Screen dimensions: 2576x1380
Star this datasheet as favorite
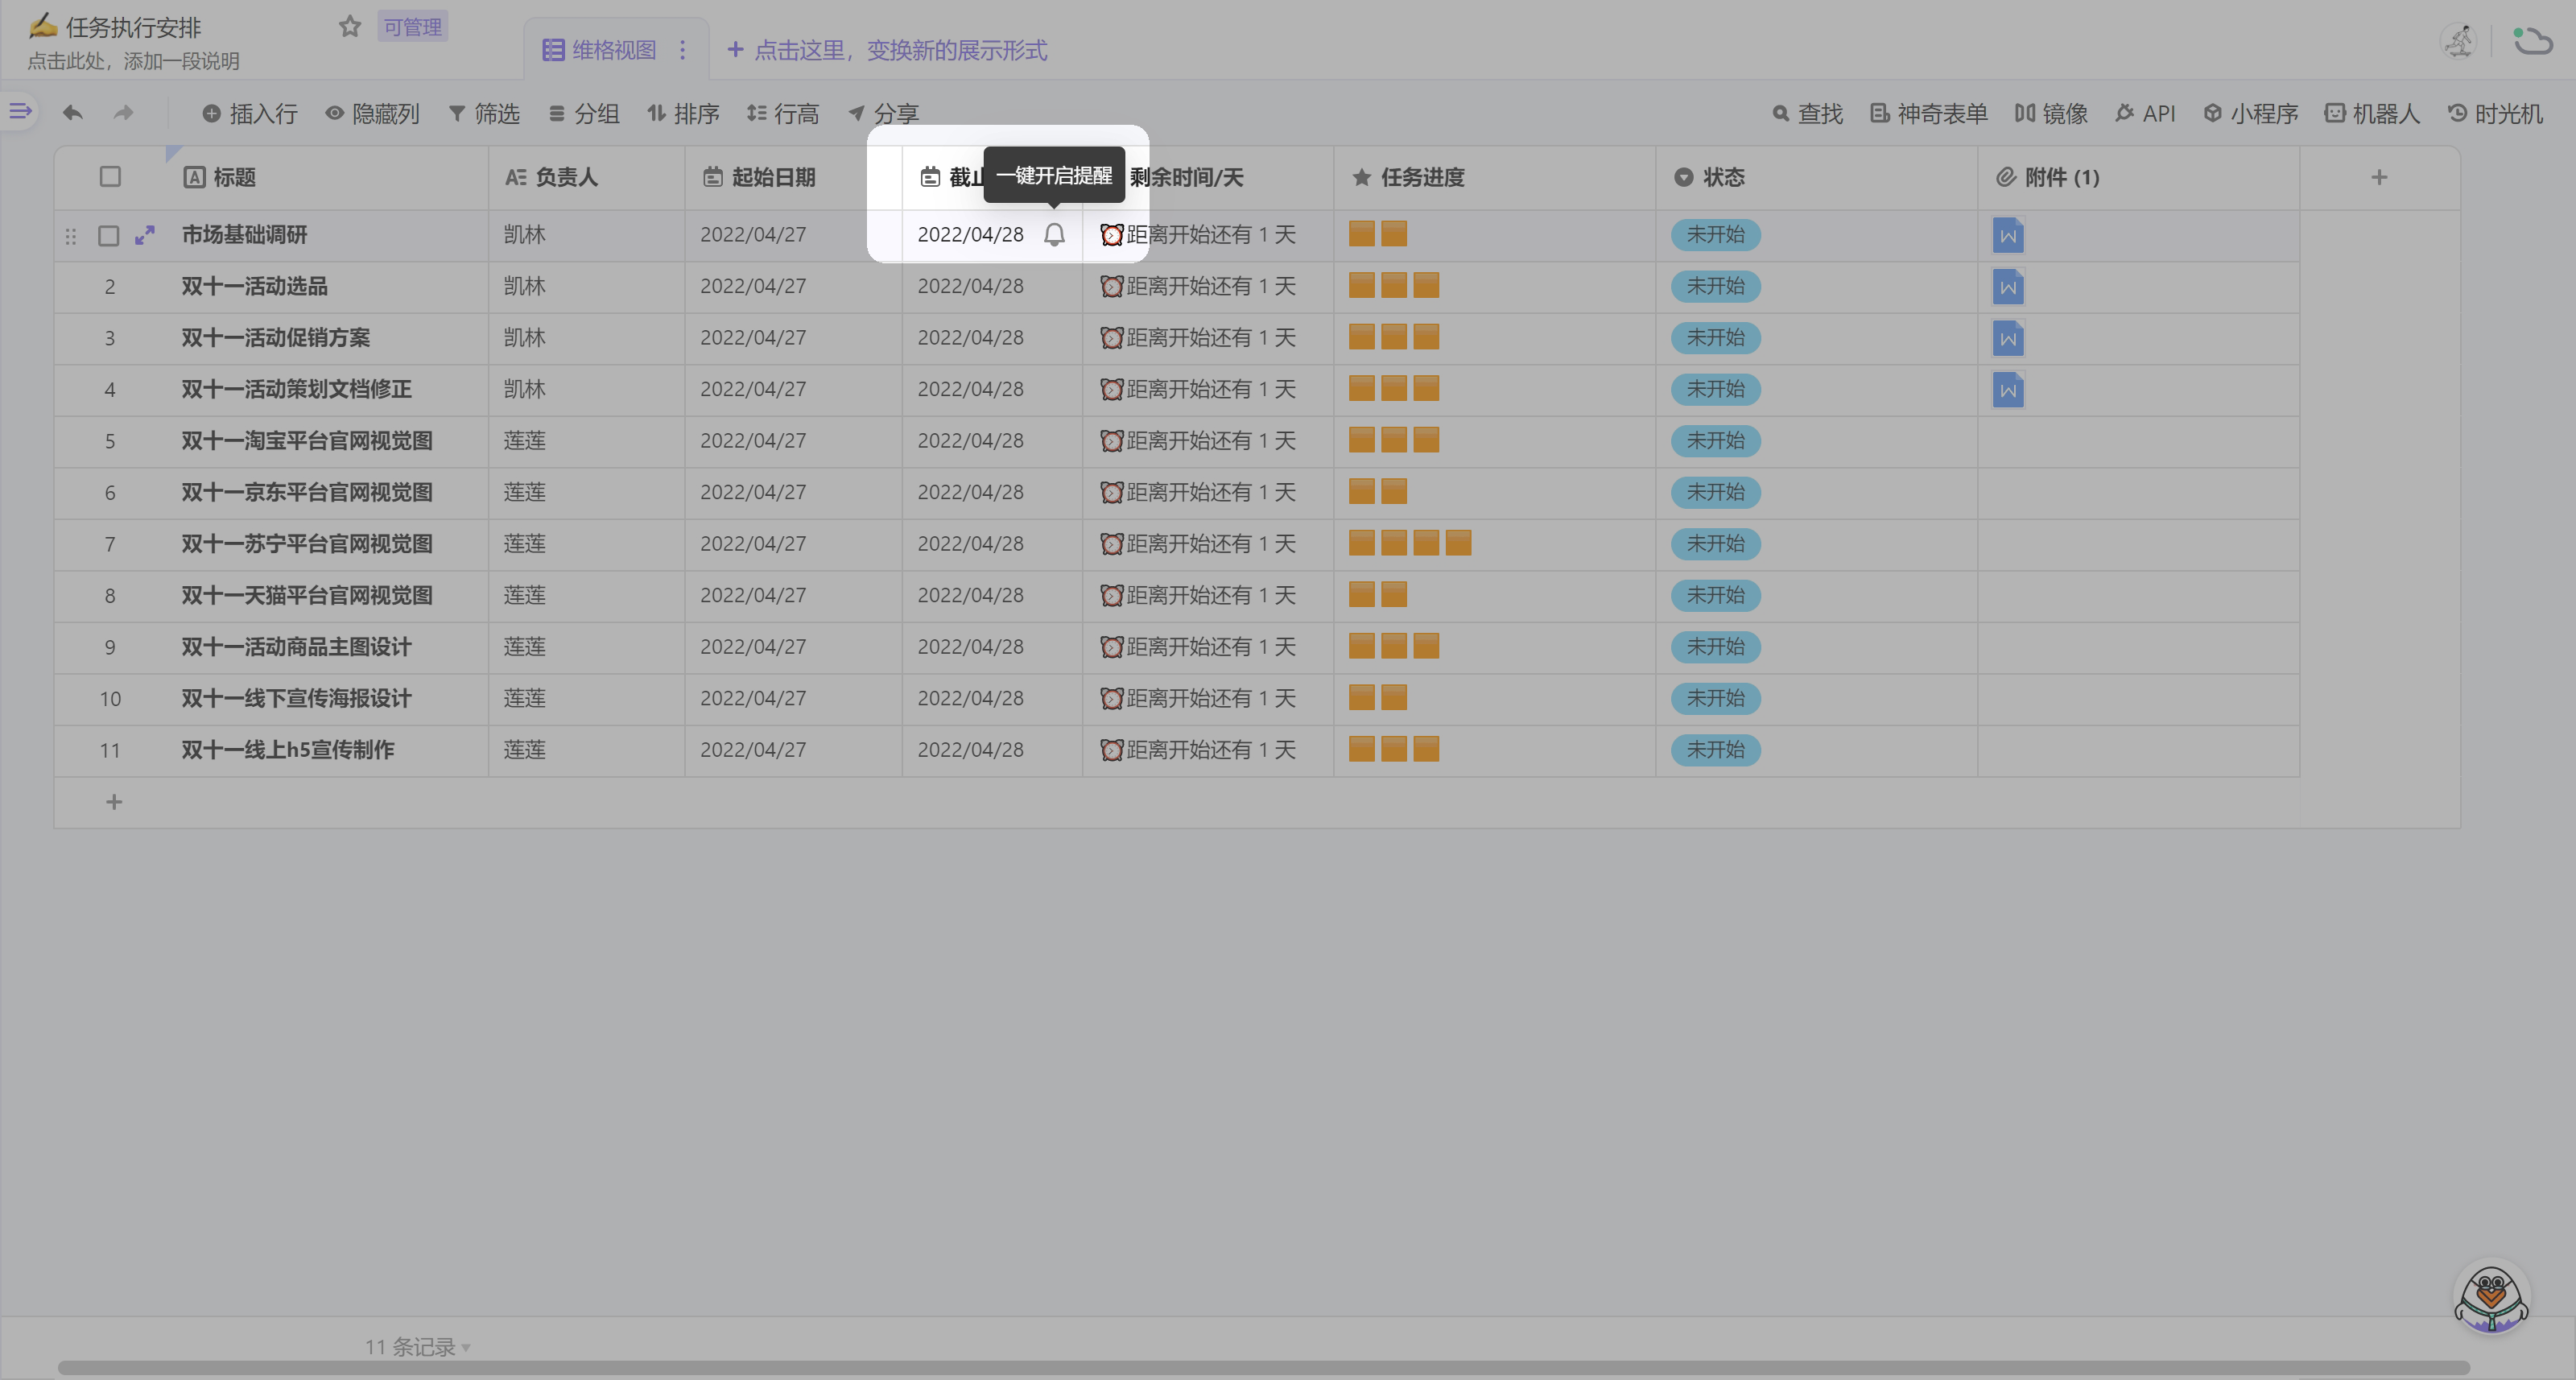click(x=349, y=26)
